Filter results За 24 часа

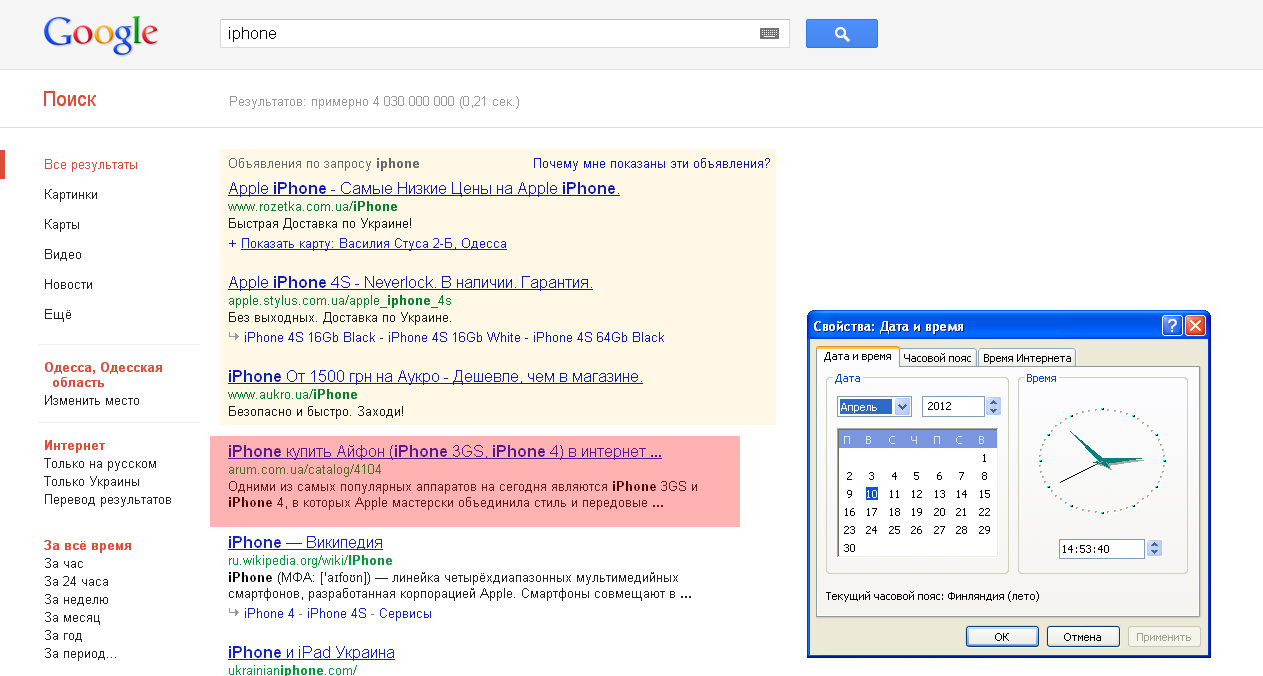tap(76, 582)
